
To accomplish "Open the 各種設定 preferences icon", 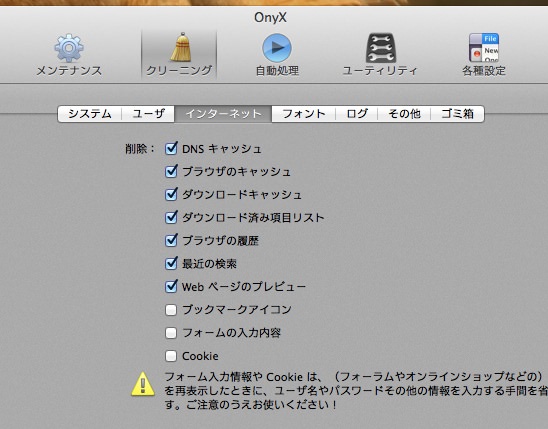I will click(484, 48).
